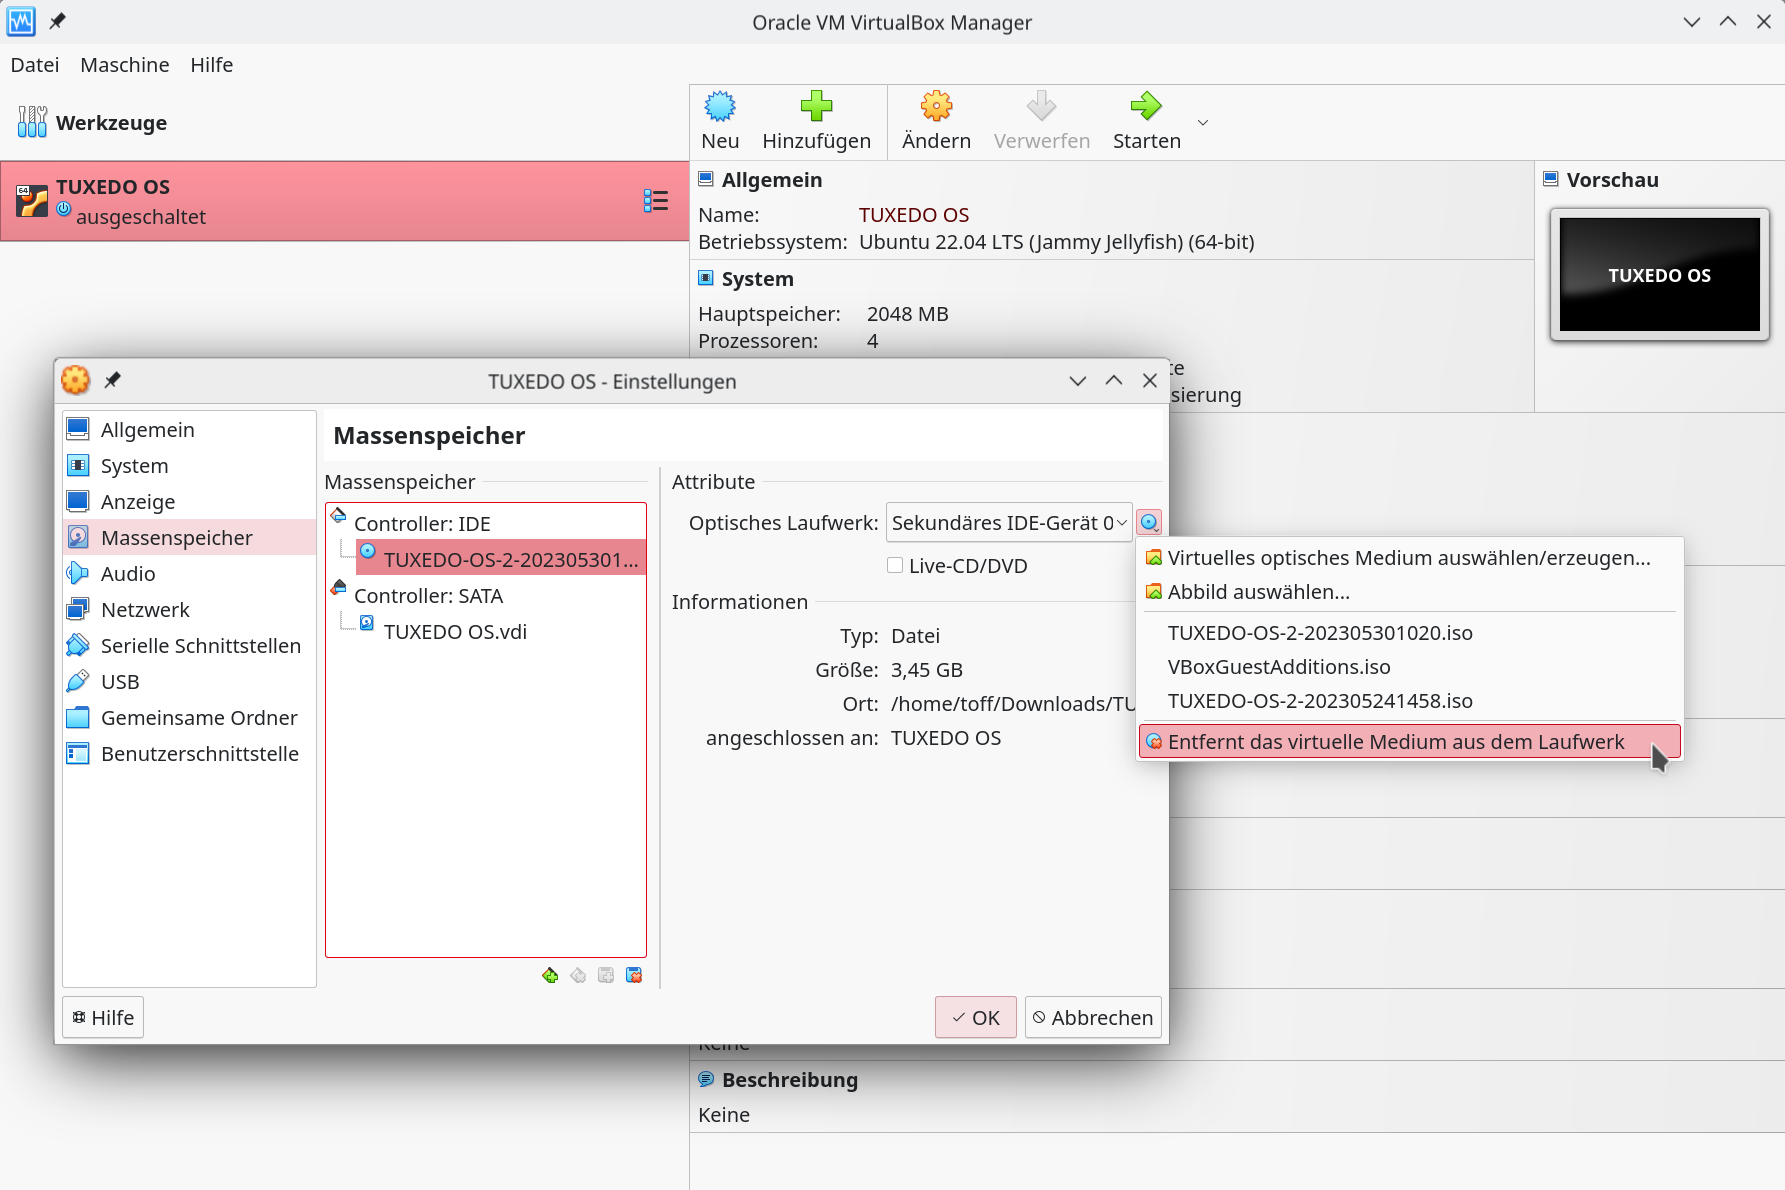Open Netzwerk settings category

[x=189, y=610]
